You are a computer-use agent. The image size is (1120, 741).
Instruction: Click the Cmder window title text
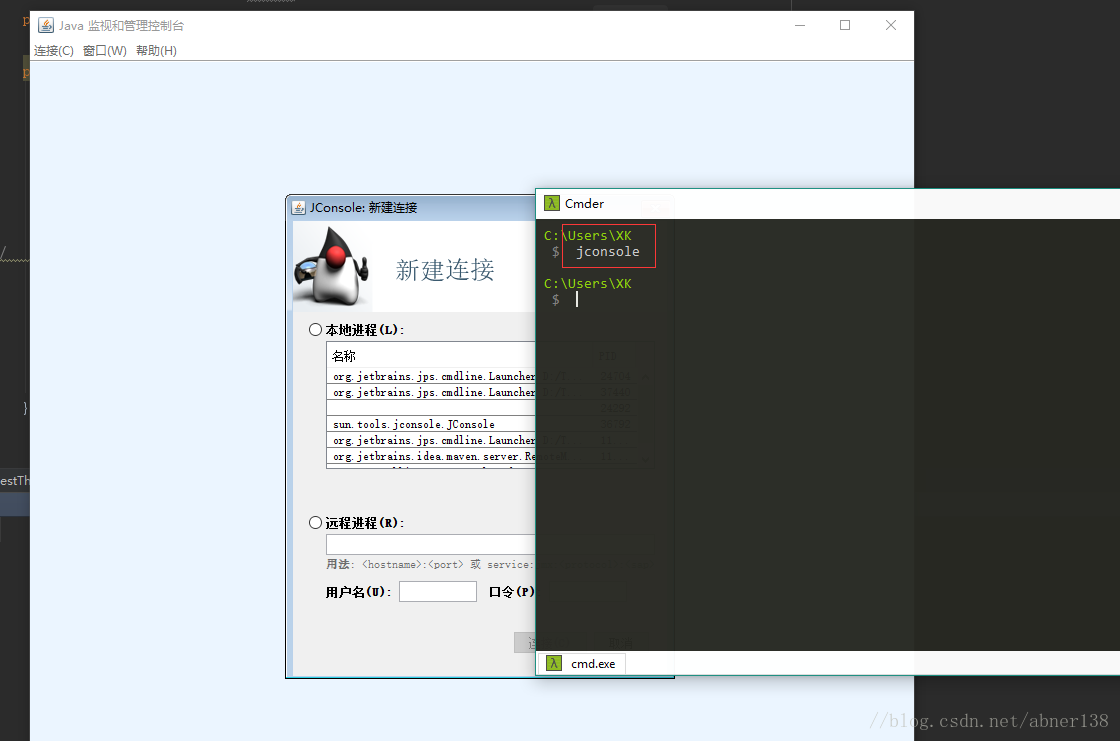tap(584, 204)
